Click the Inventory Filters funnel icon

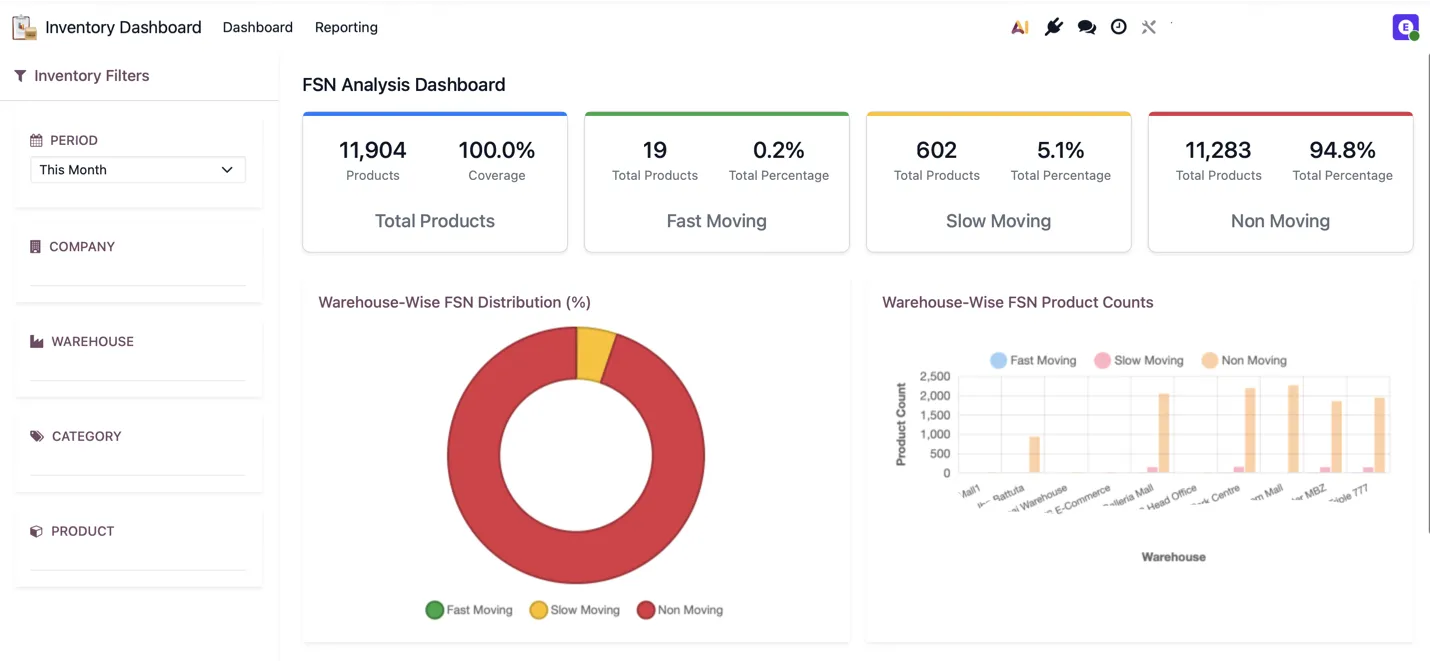coord(20,76)
